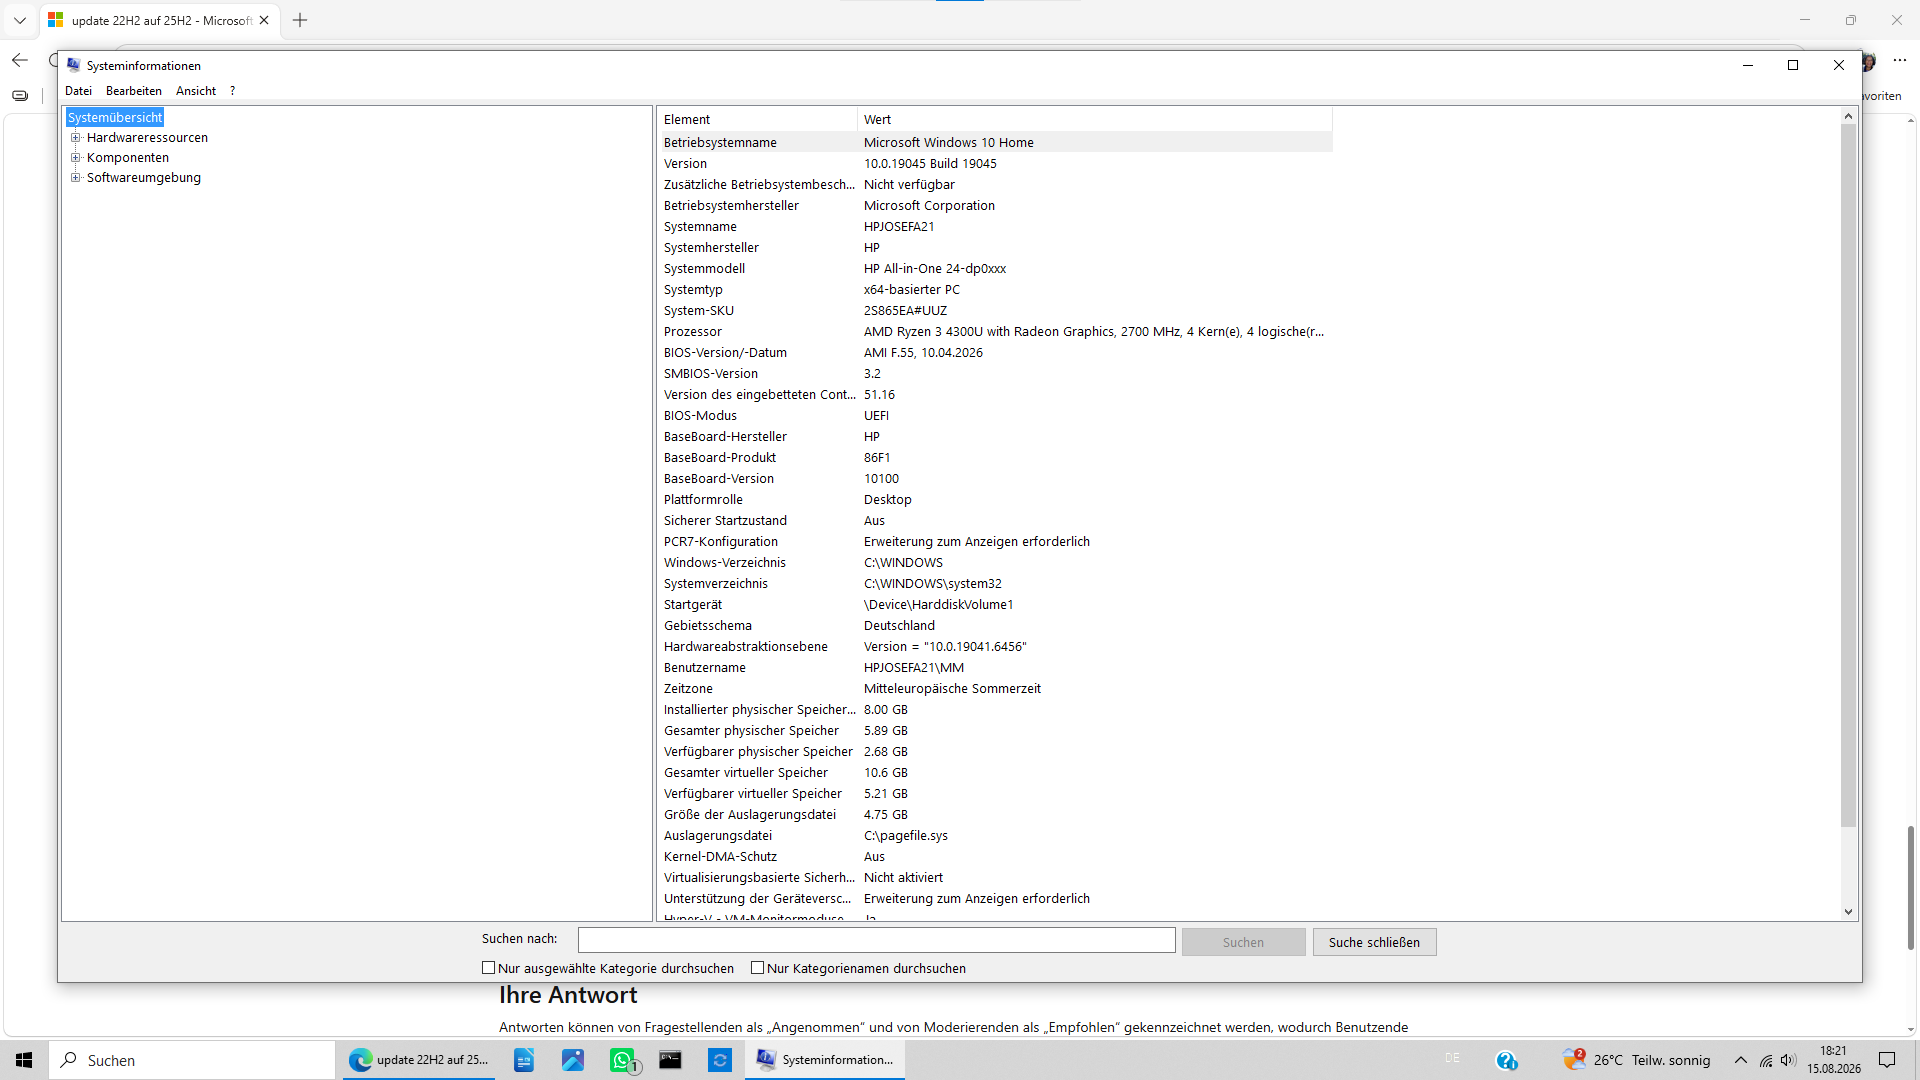
Task: Click the taskbar Suchen search box
Action: click(x=192, y=1060)
